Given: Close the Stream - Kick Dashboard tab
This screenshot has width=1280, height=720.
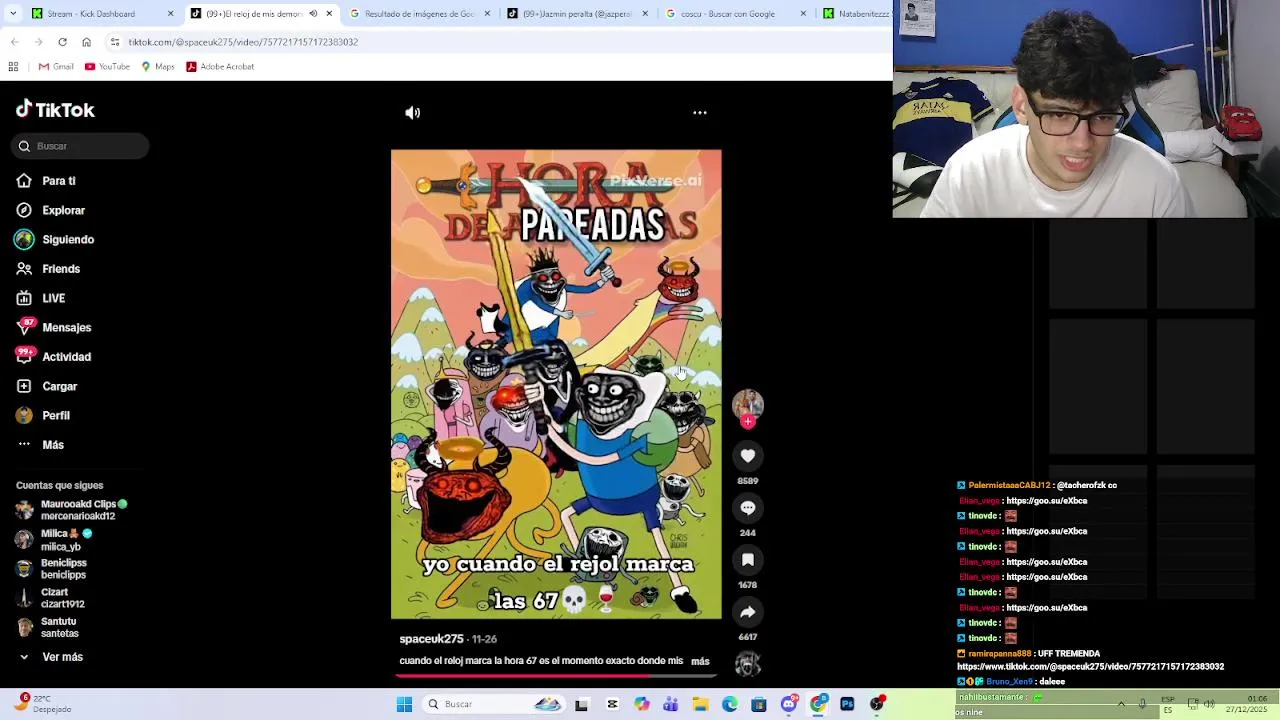Looking at the screenshot, I should [x=170, y=14].
